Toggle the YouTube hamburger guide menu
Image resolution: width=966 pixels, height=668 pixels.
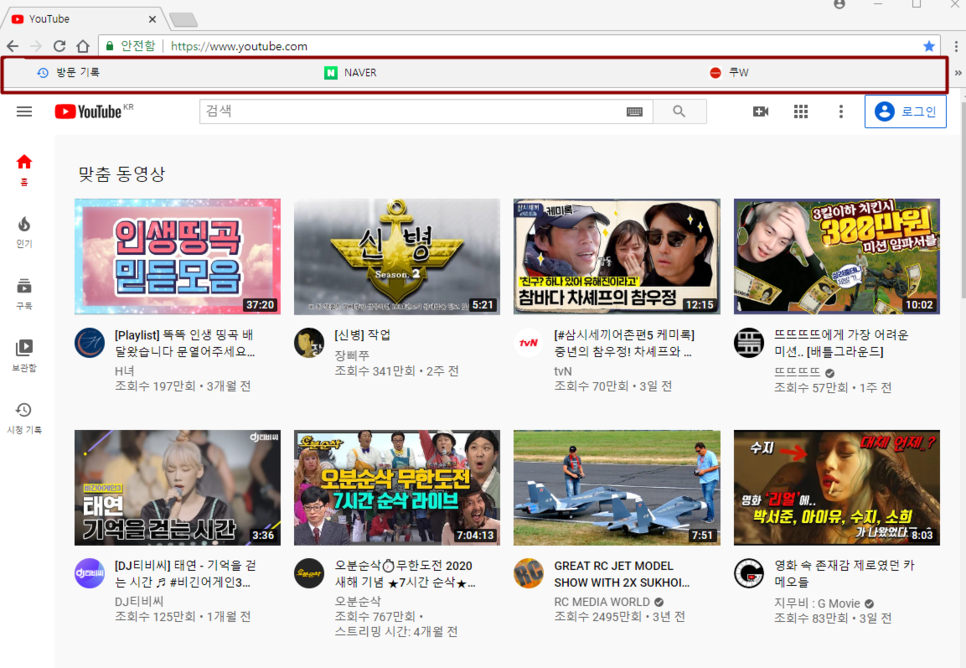(24, 112)
